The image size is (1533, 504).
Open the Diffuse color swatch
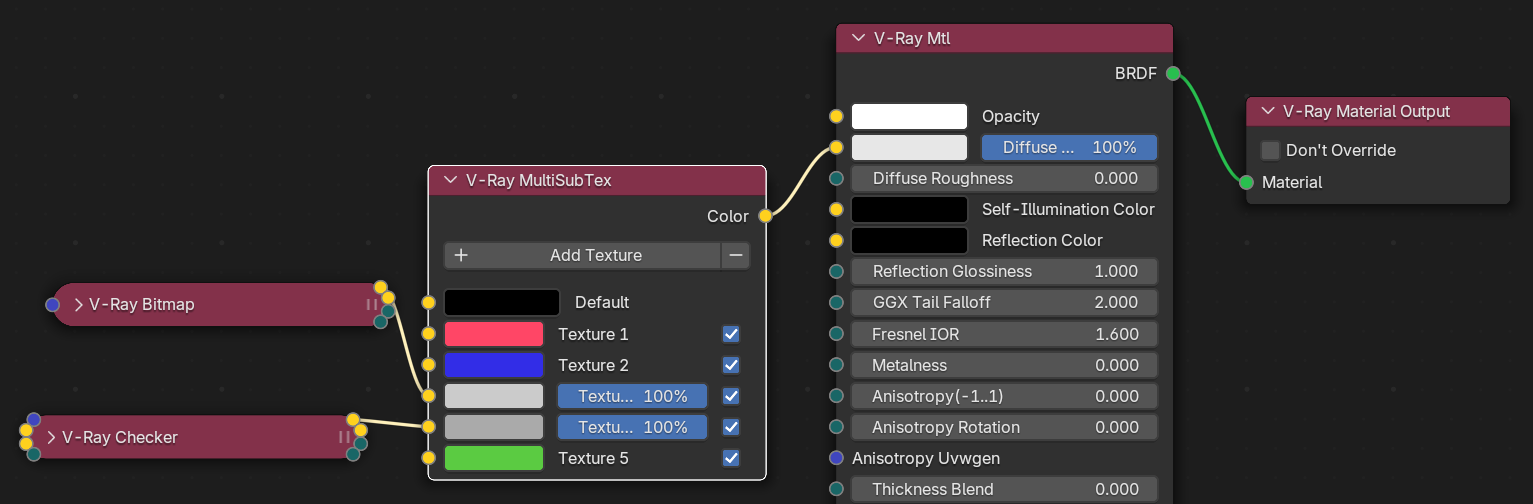pos(909,147)
